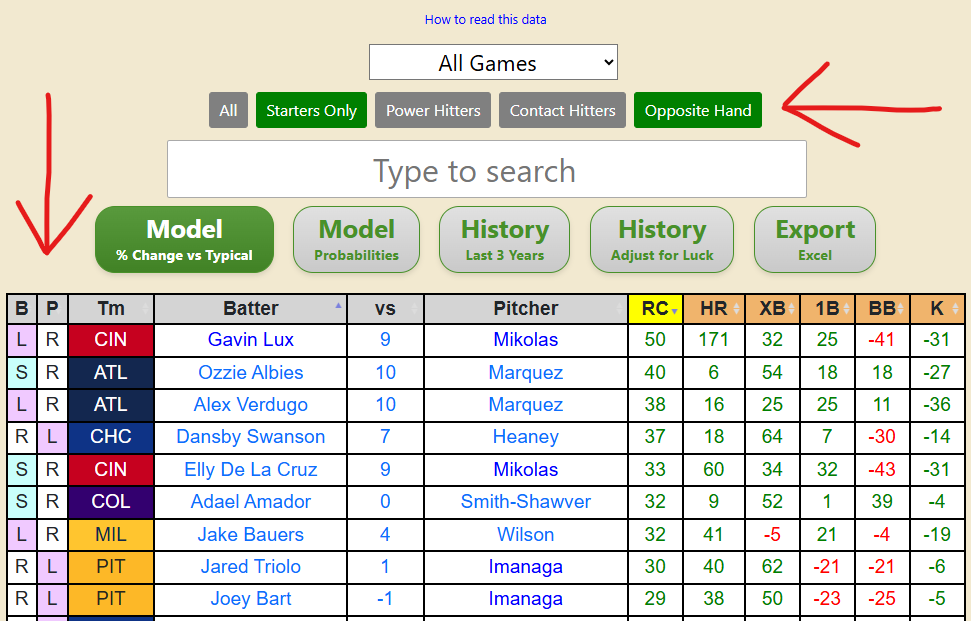Toggle the Opposite Hand filter

698,110
